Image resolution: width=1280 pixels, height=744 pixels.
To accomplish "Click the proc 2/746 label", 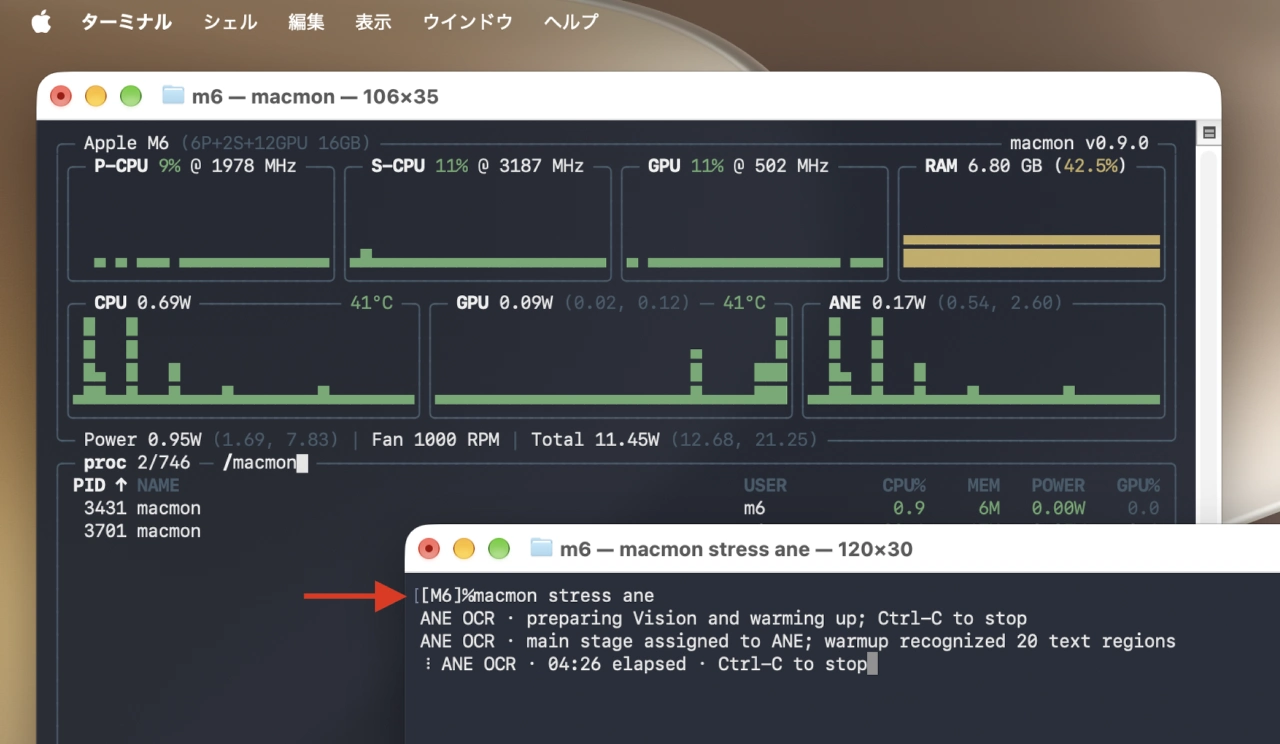I will click(x=137, y=463).
